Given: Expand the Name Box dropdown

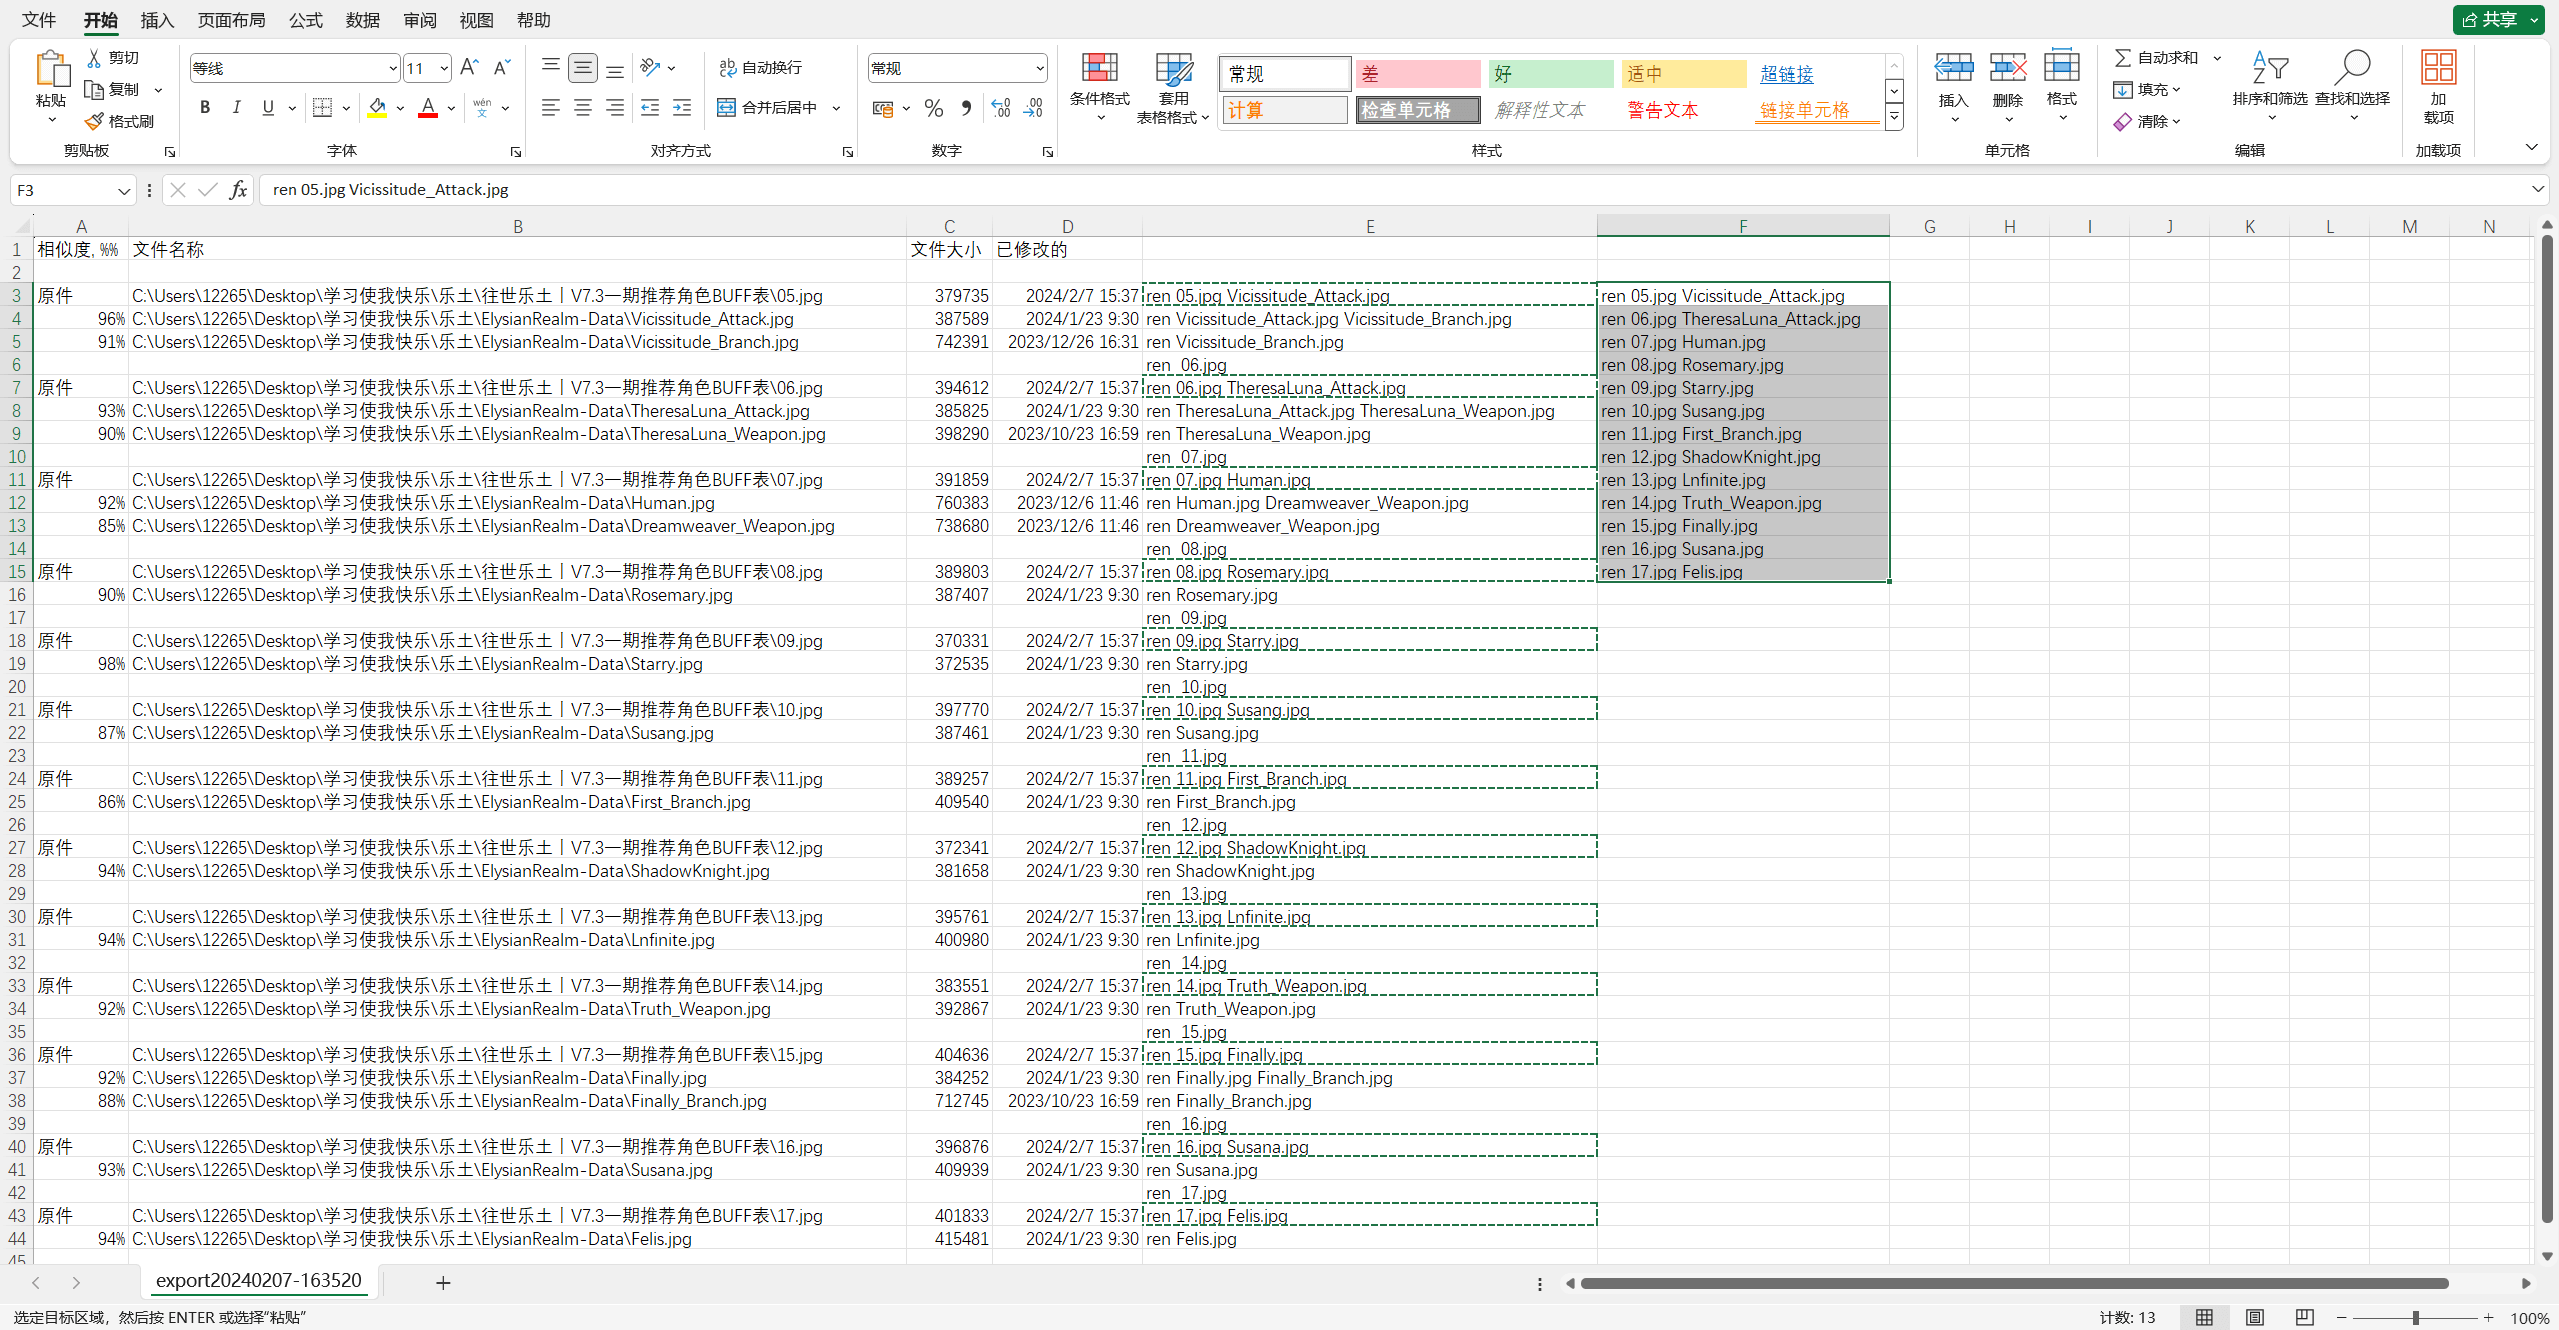Looking at the screenshot, I should (x=124, y=190).
